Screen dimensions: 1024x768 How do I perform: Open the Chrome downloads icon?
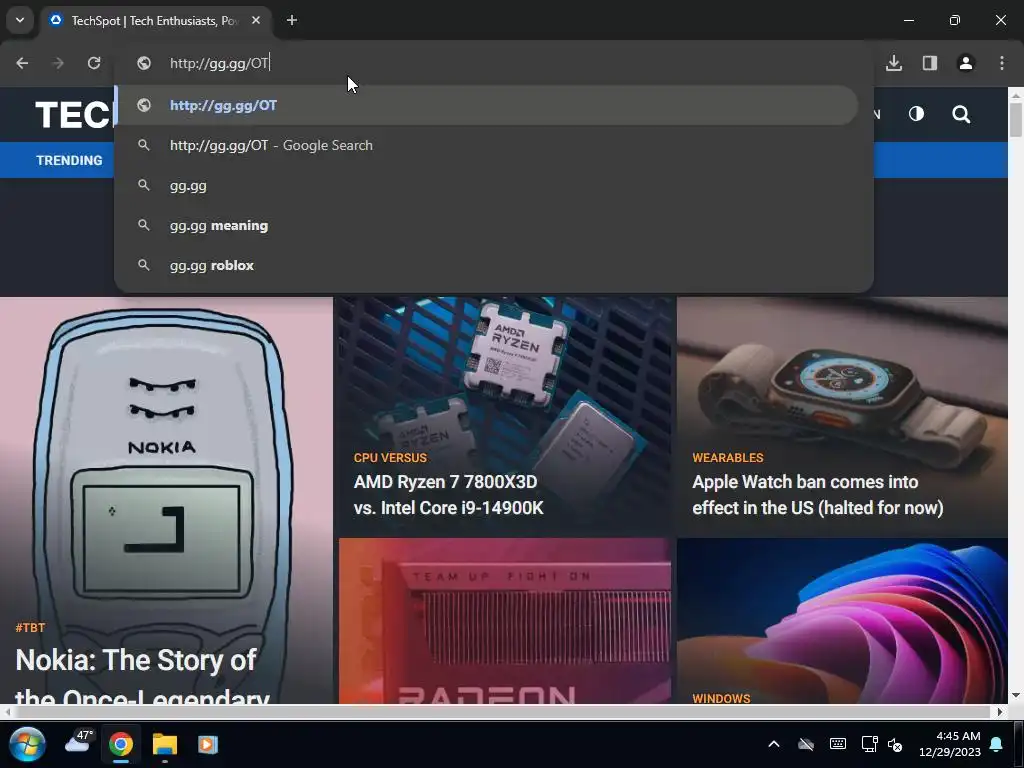click(x=894, y=63)
